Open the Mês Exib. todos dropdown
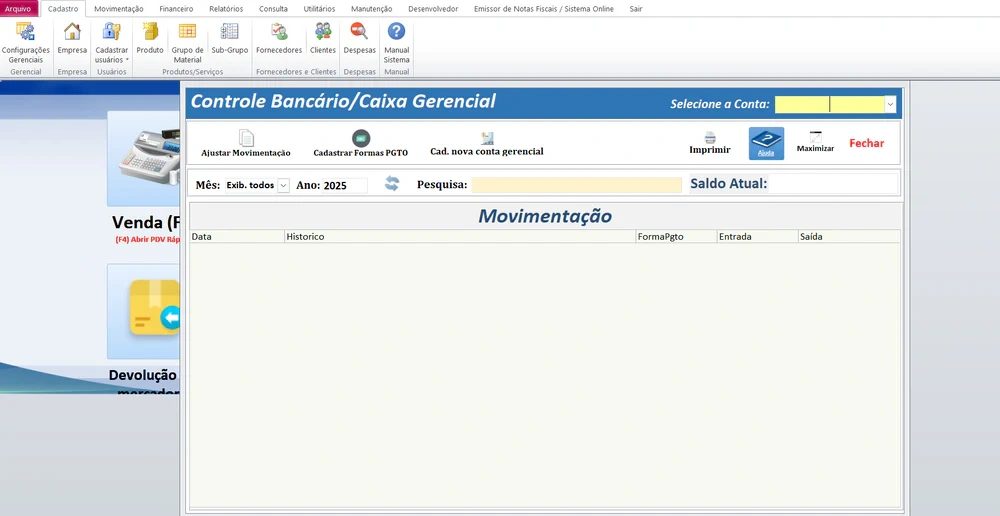The height and width of the screenshot is (516, 1000). (x=283, y=185)
